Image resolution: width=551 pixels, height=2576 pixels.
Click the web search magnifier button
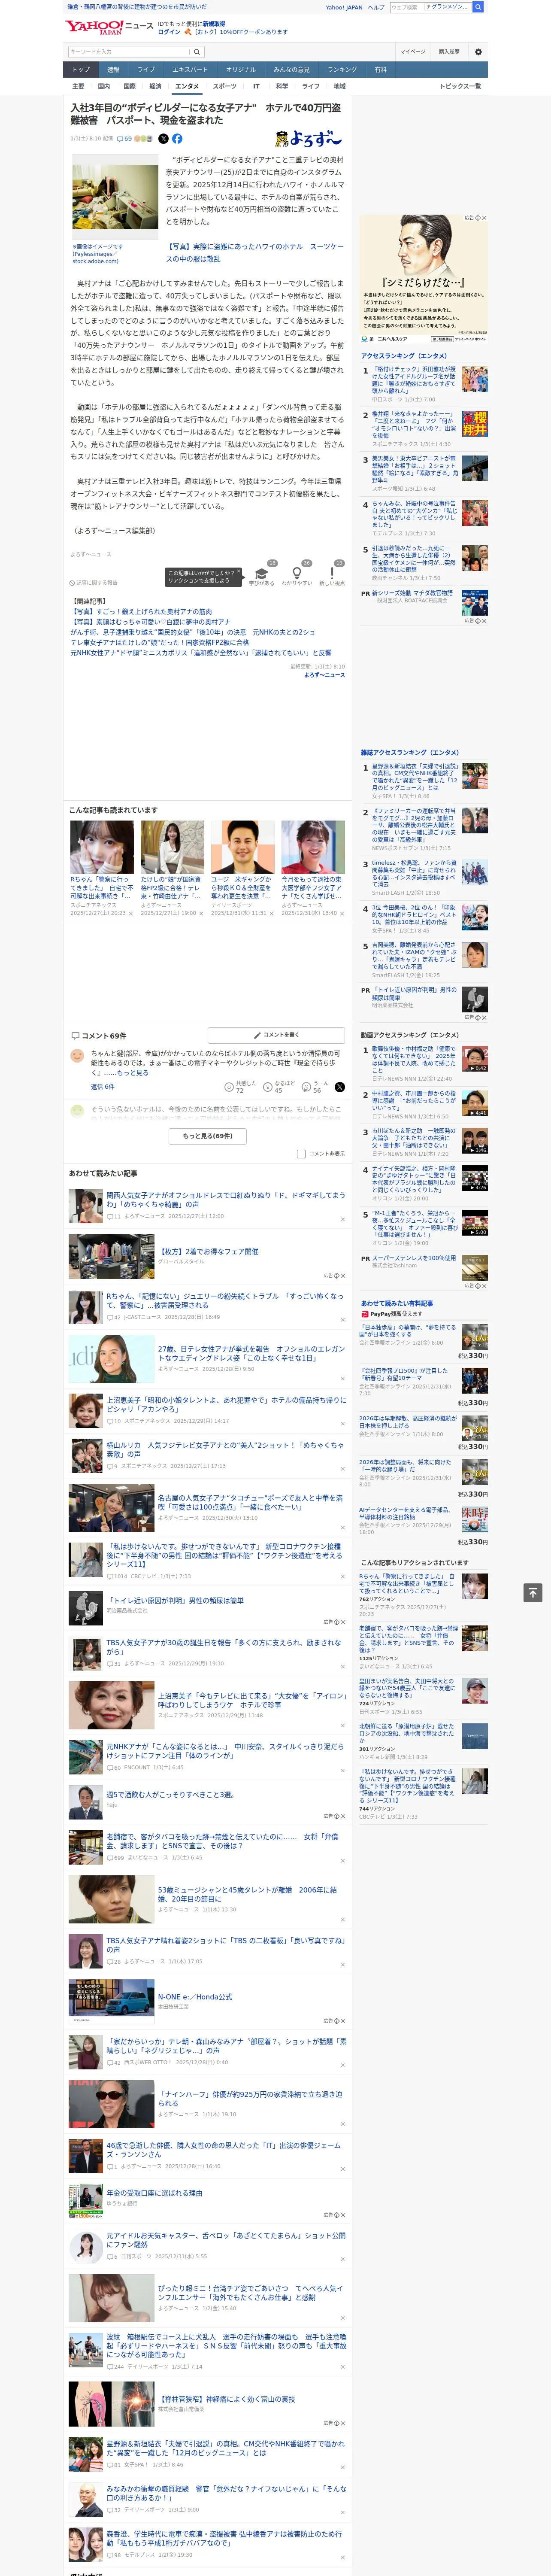pos(478,7)
